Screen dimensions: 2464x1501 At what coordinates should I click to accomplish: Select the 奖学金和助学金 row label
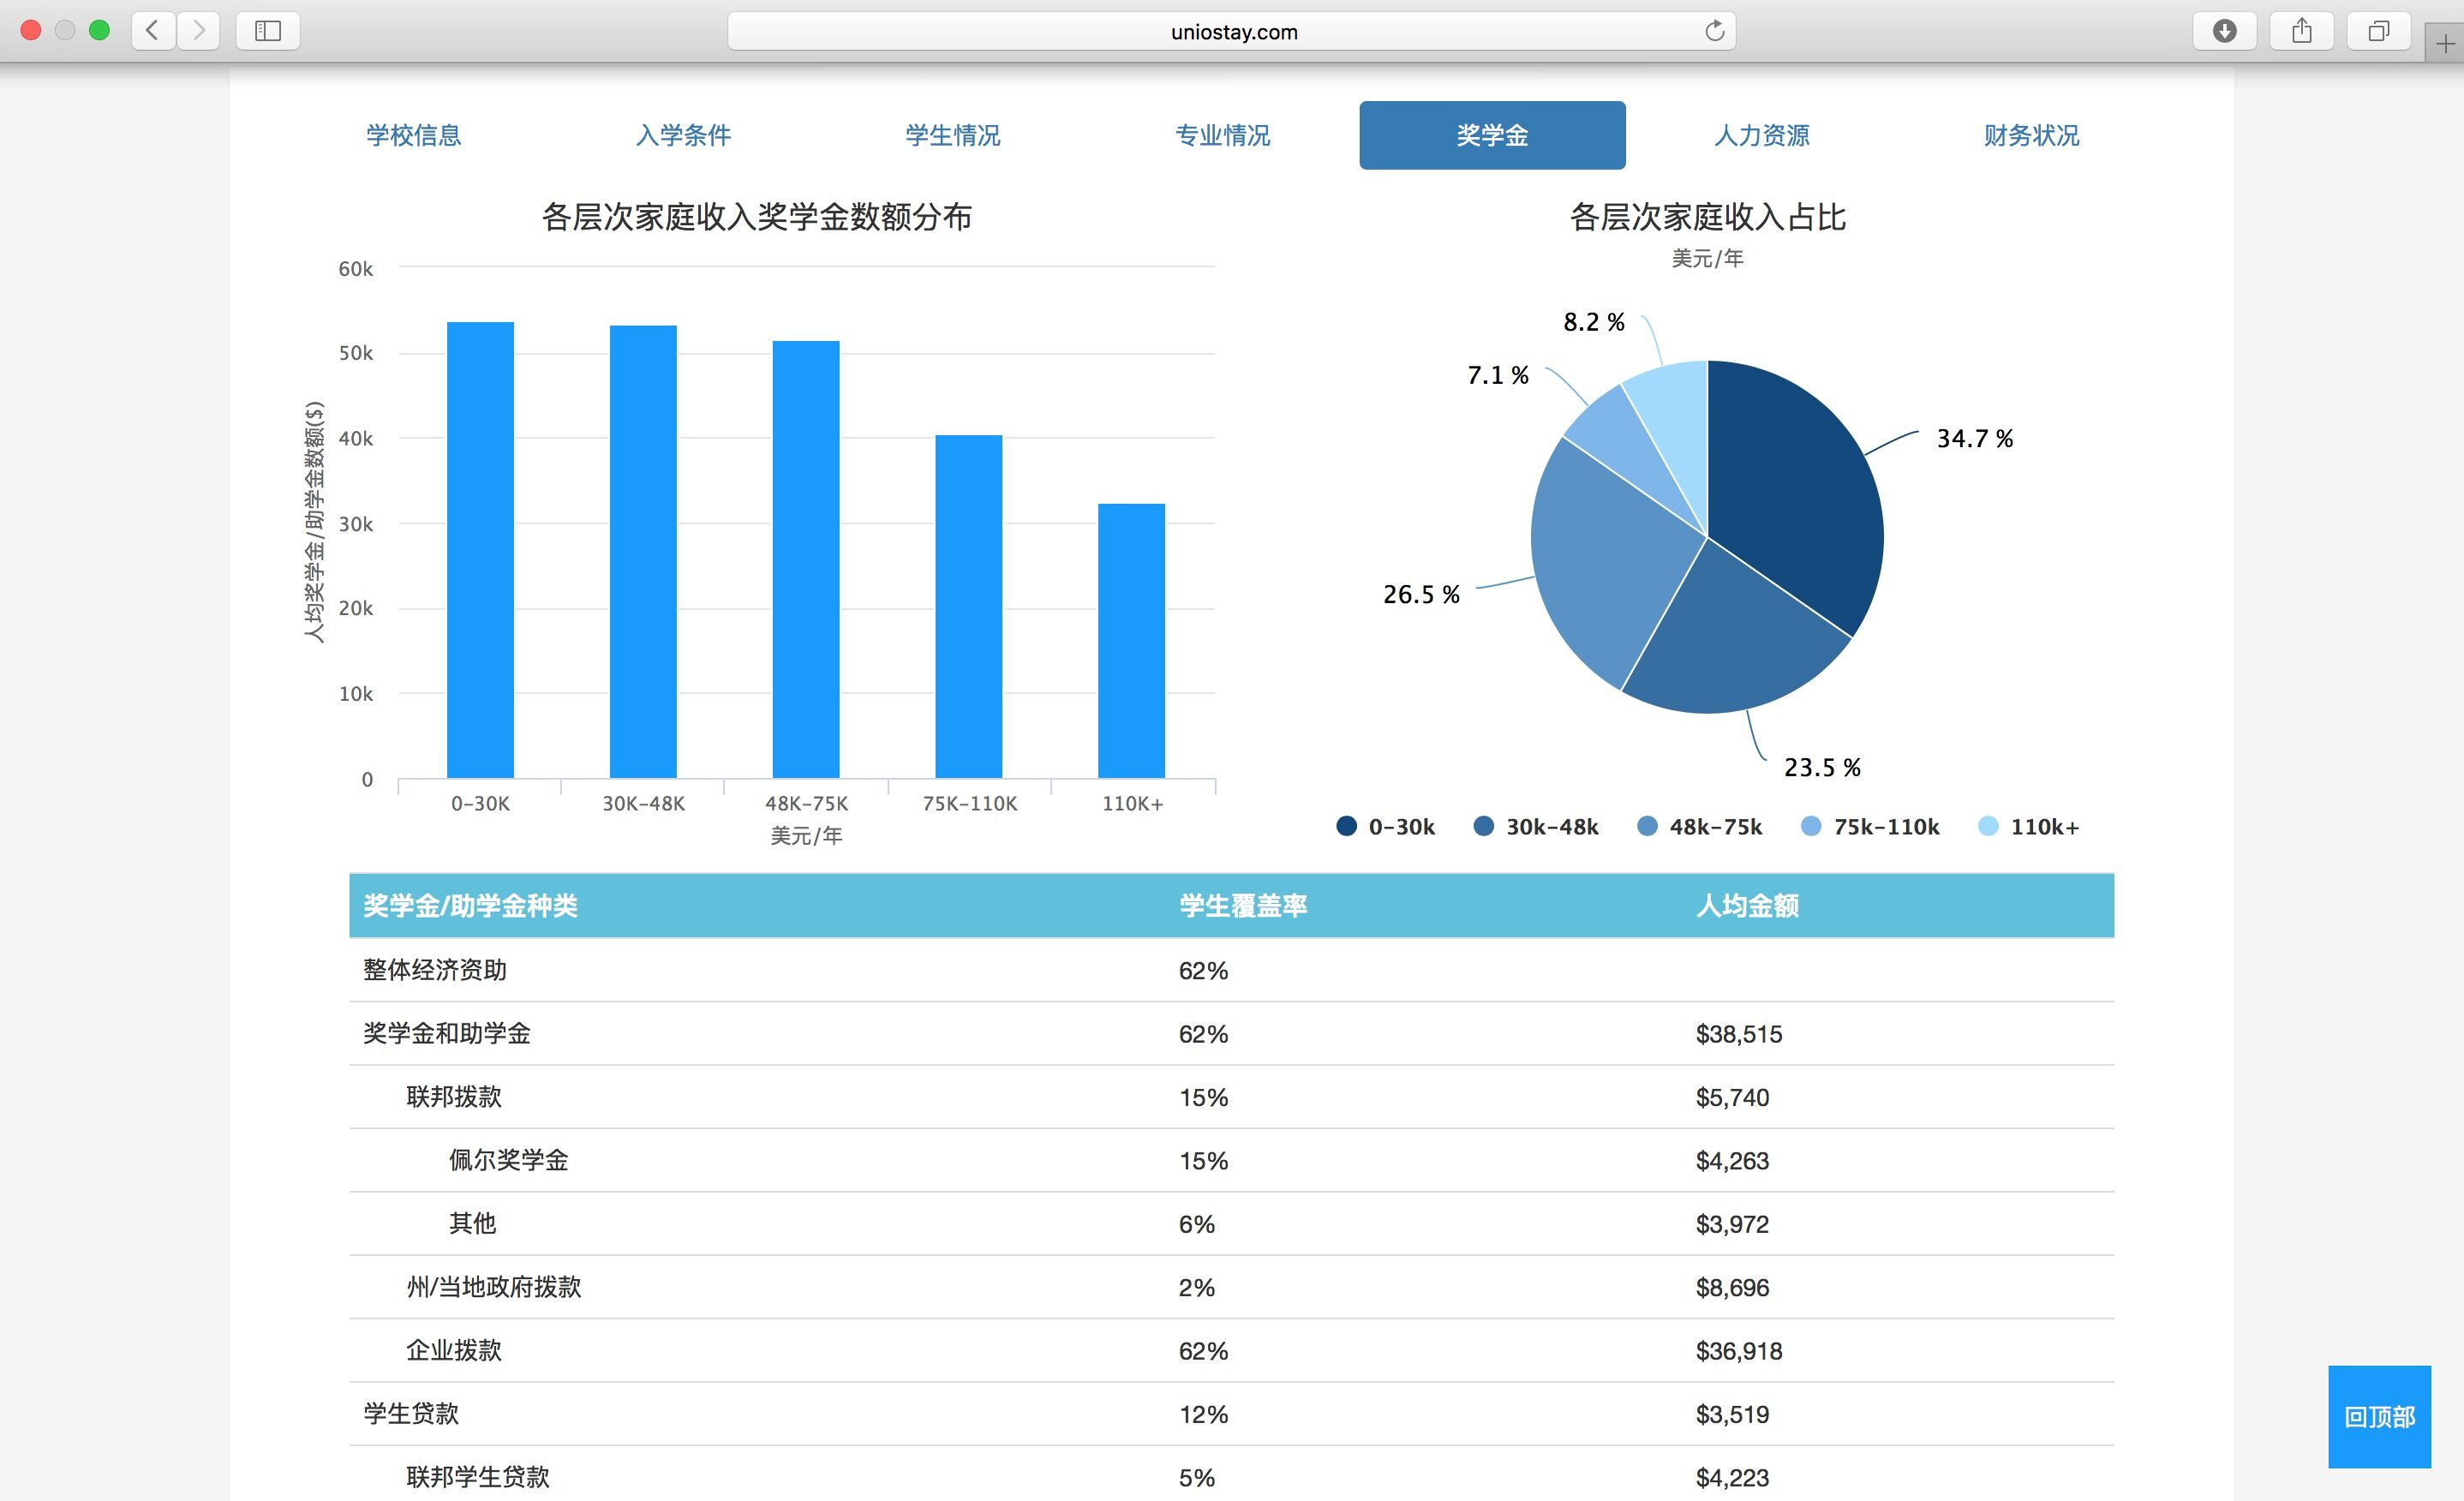[447, 1033]
